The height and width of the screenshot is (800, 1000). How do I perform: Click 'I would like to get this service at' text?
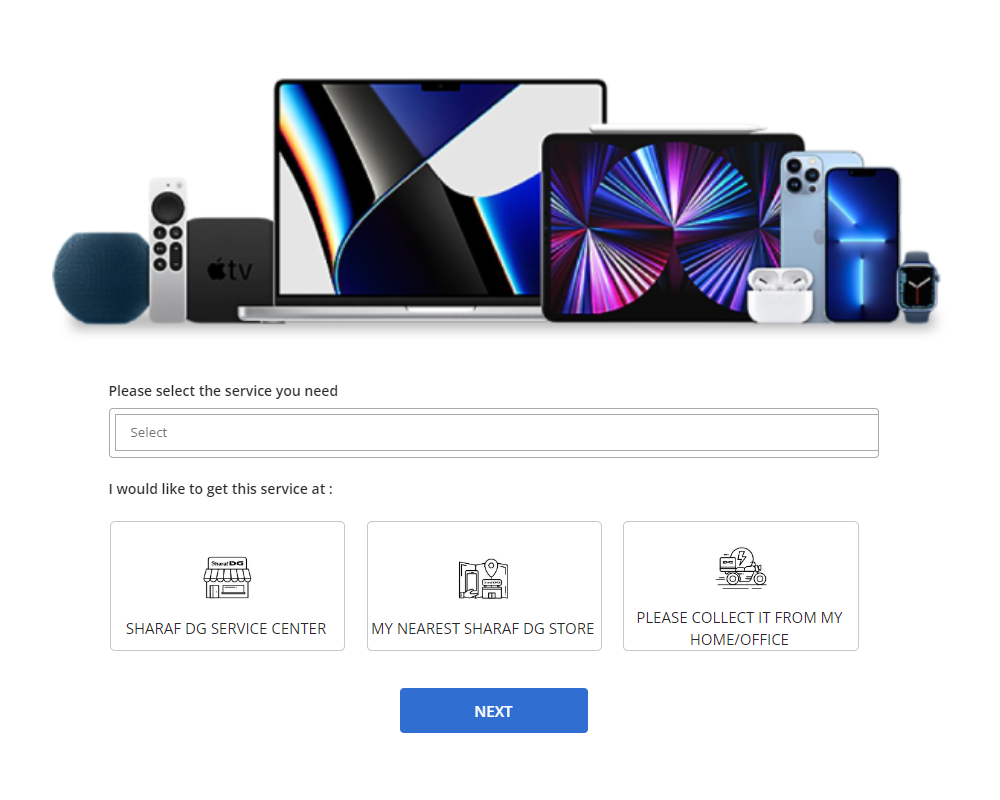[x=221, y=489]
